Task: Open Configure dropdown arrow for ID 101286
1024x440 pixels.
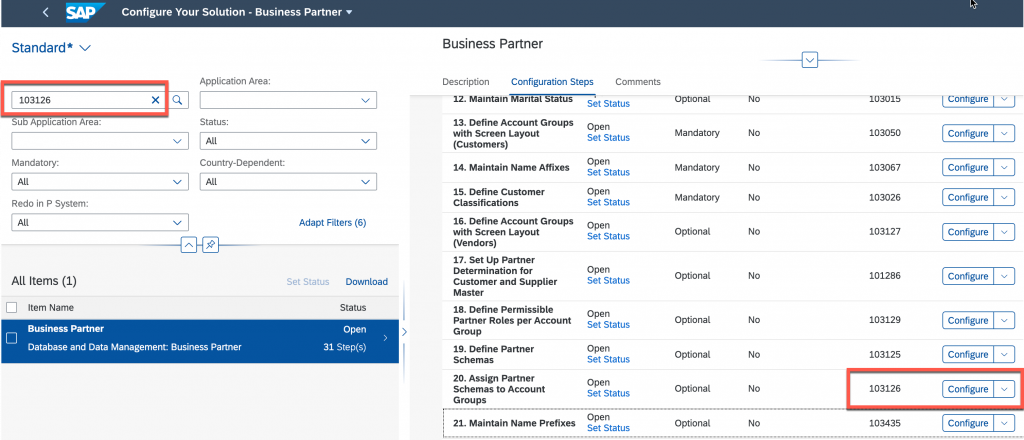Action: [x=1004, y=276]
